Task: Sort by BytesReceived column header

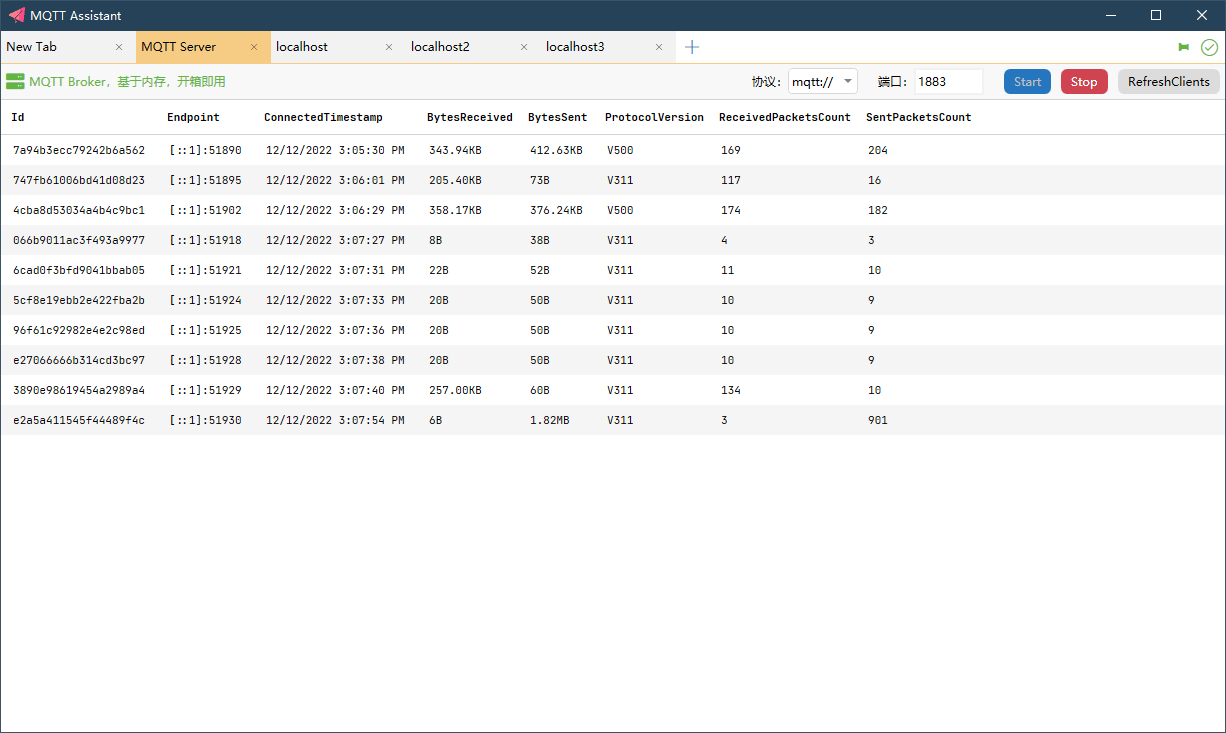Action: 469,117
